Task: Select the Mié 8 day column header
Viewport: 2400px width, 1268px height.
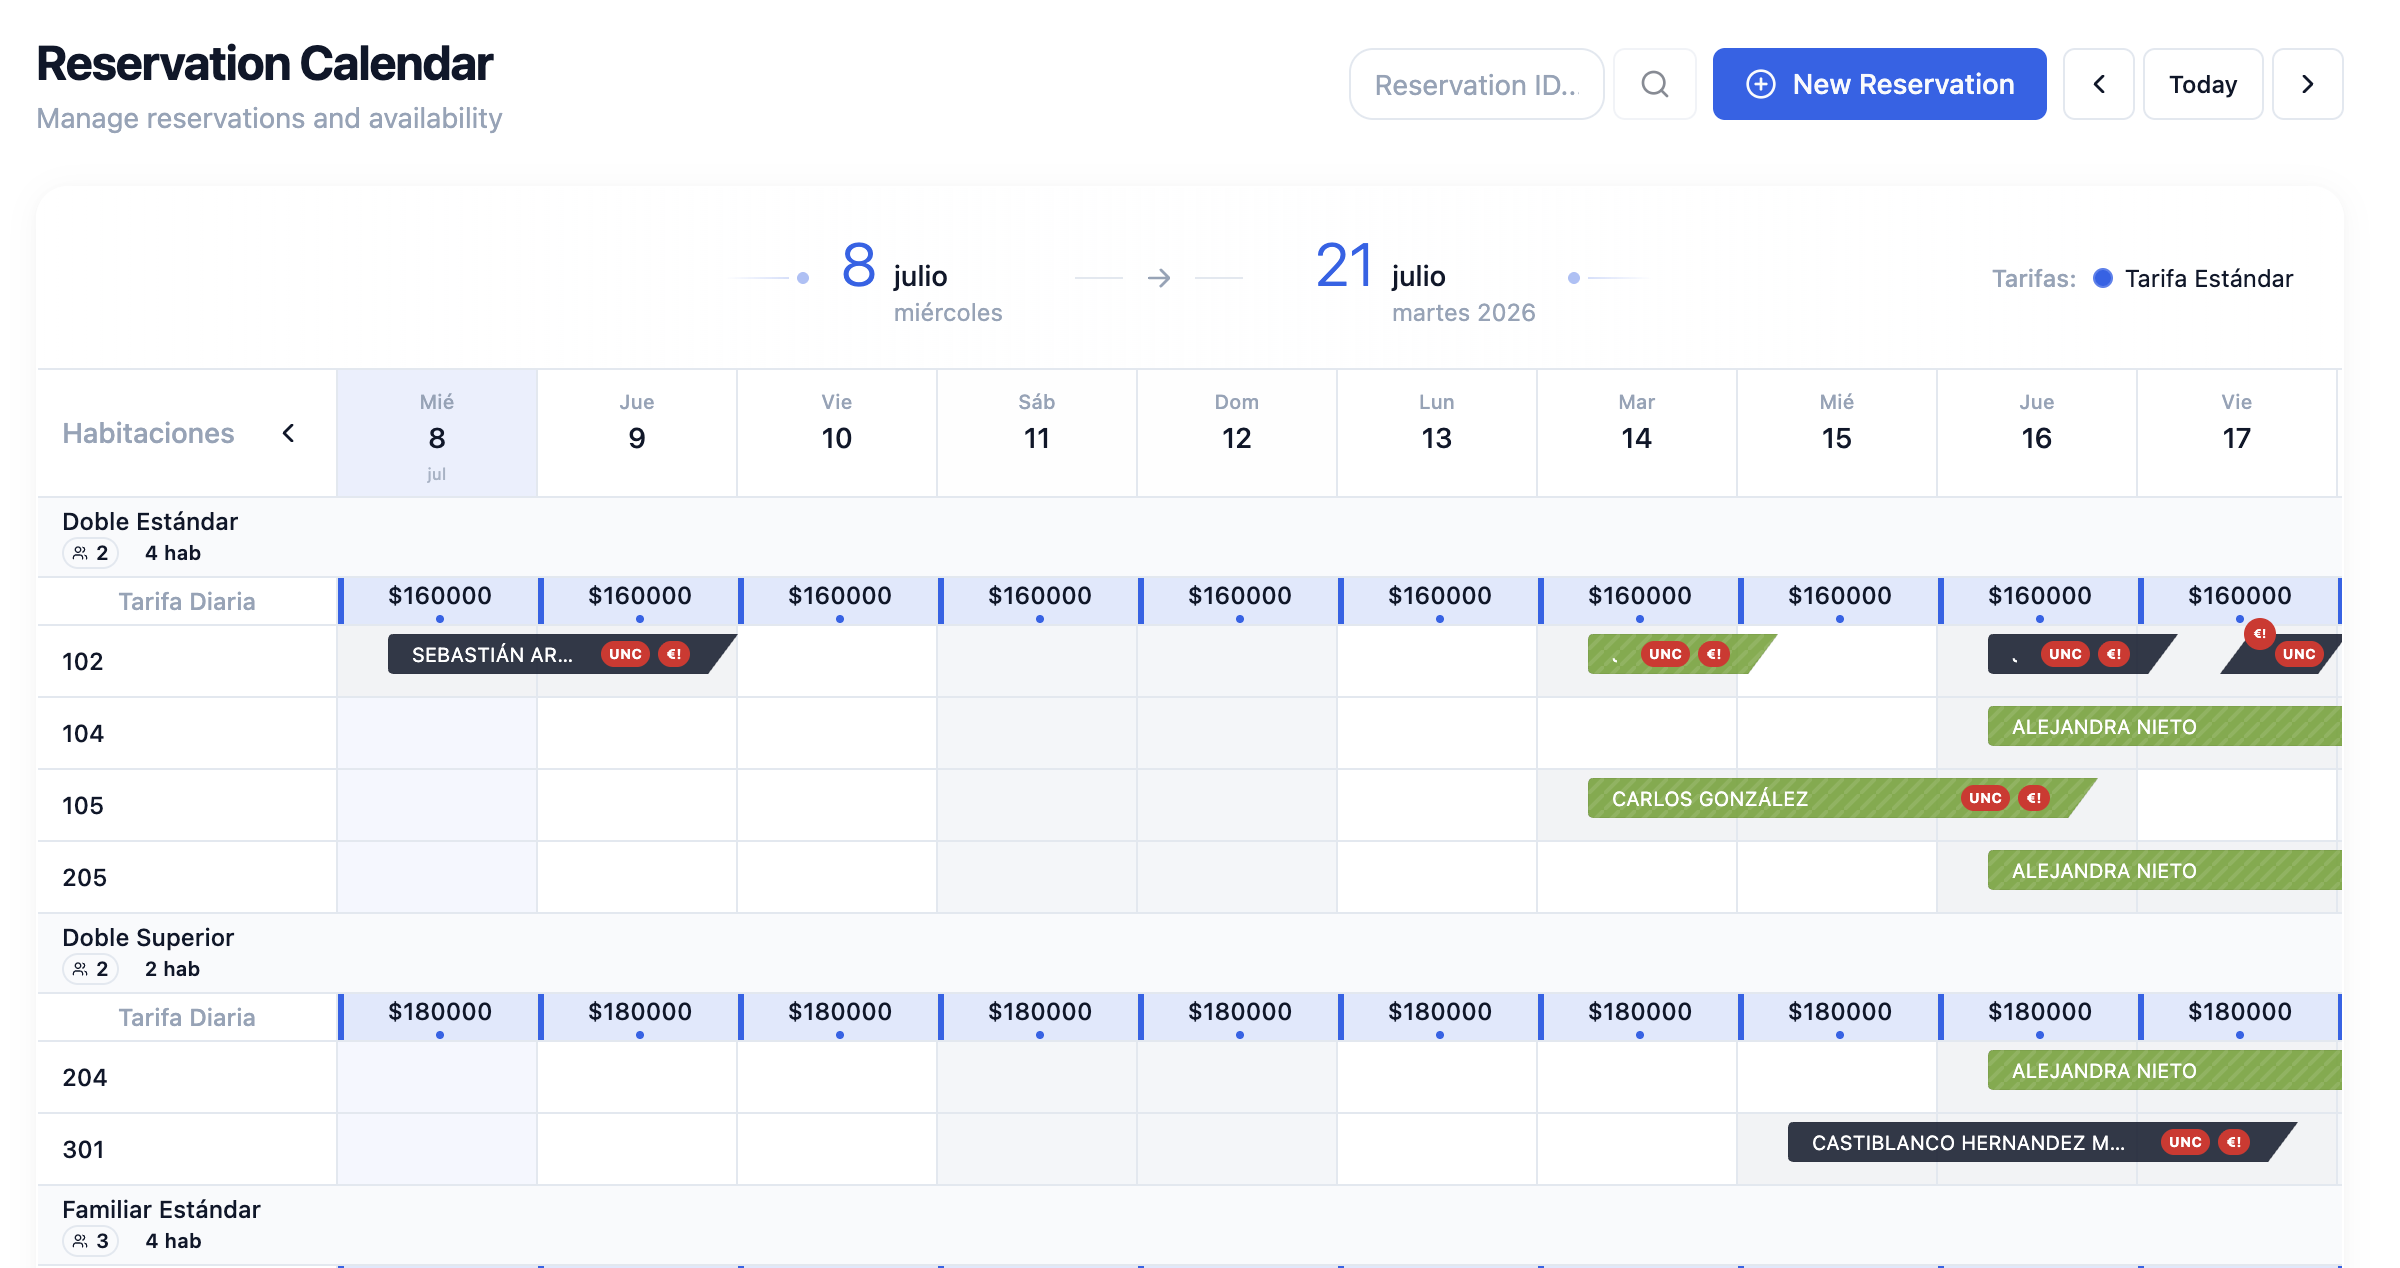Action: [x=437, y=433]
